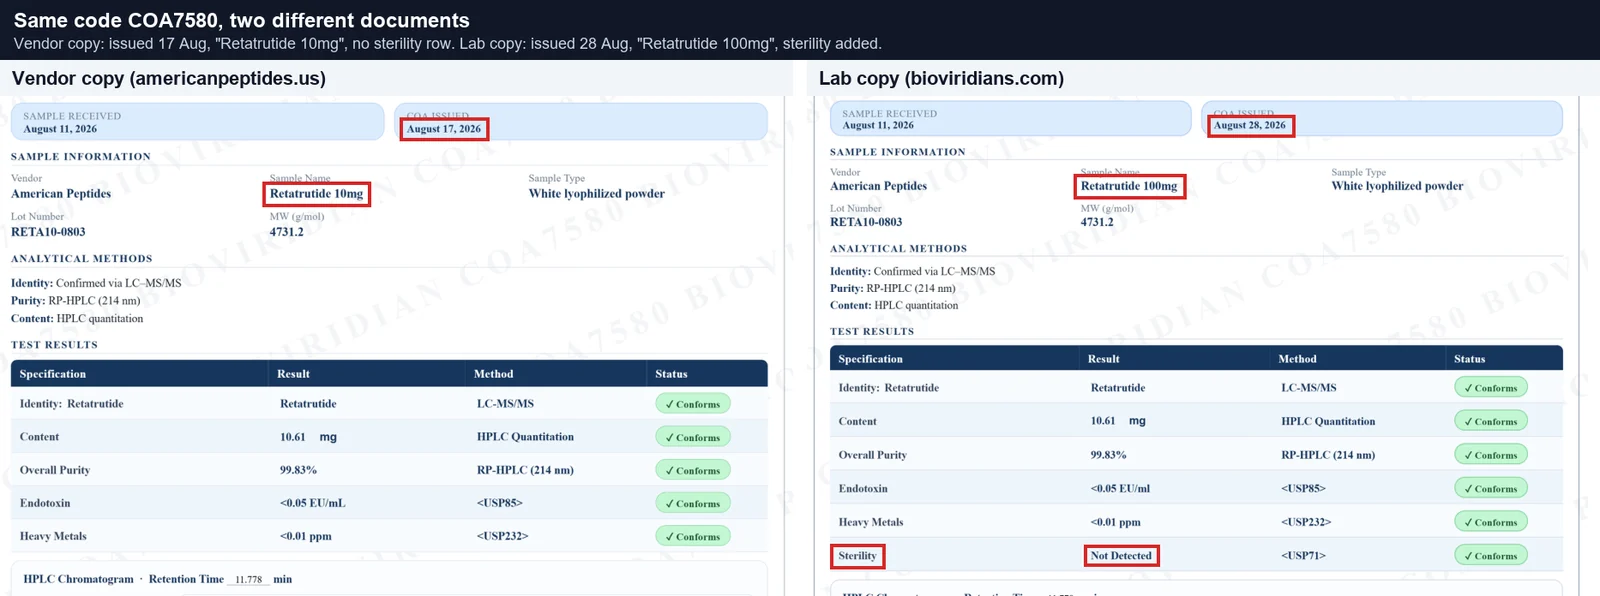Screen dimensions: 1600x596
Task: Click 'Identity: Confirmed via LC-MS/MS' in Lab copy
Action: (x=912, y=271)
